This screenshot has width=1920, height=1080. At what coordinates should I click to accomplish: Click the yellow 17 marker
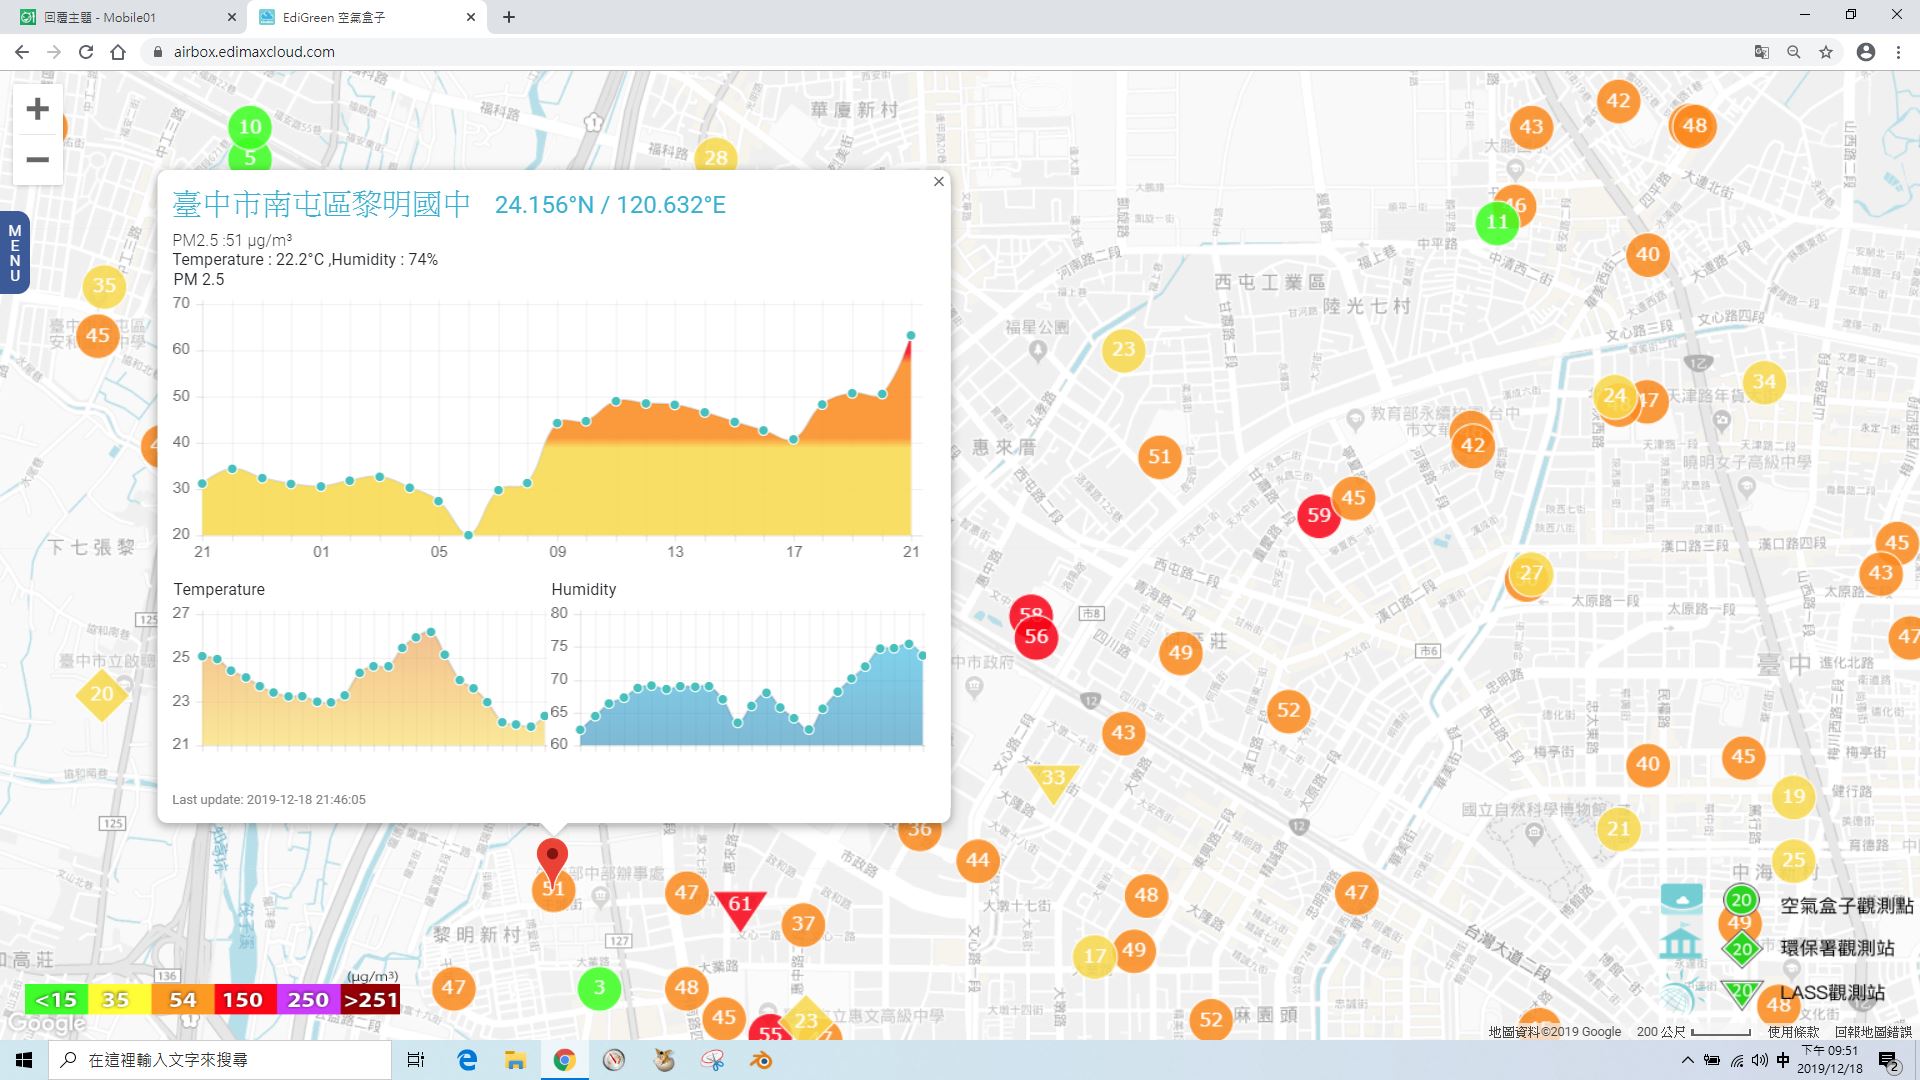1094,956
